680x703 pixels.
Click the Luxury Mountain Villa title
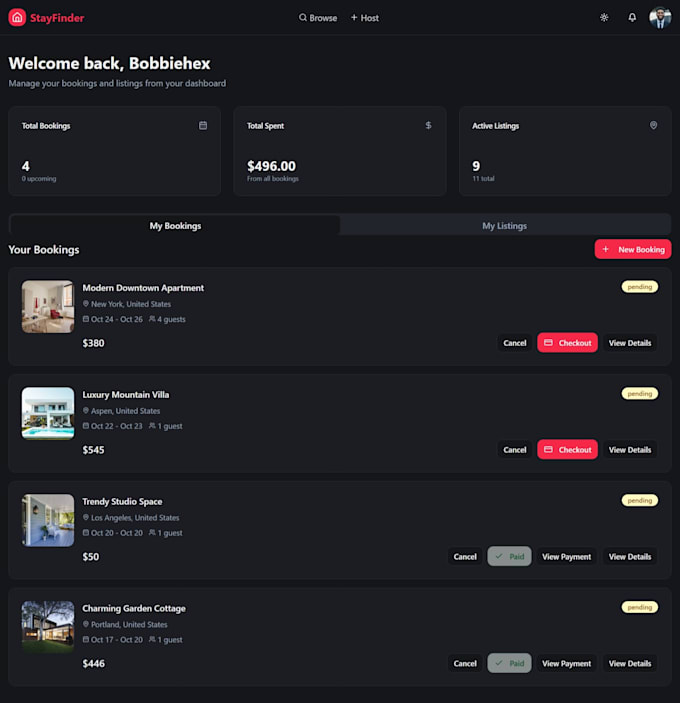[x=126, y=395]
